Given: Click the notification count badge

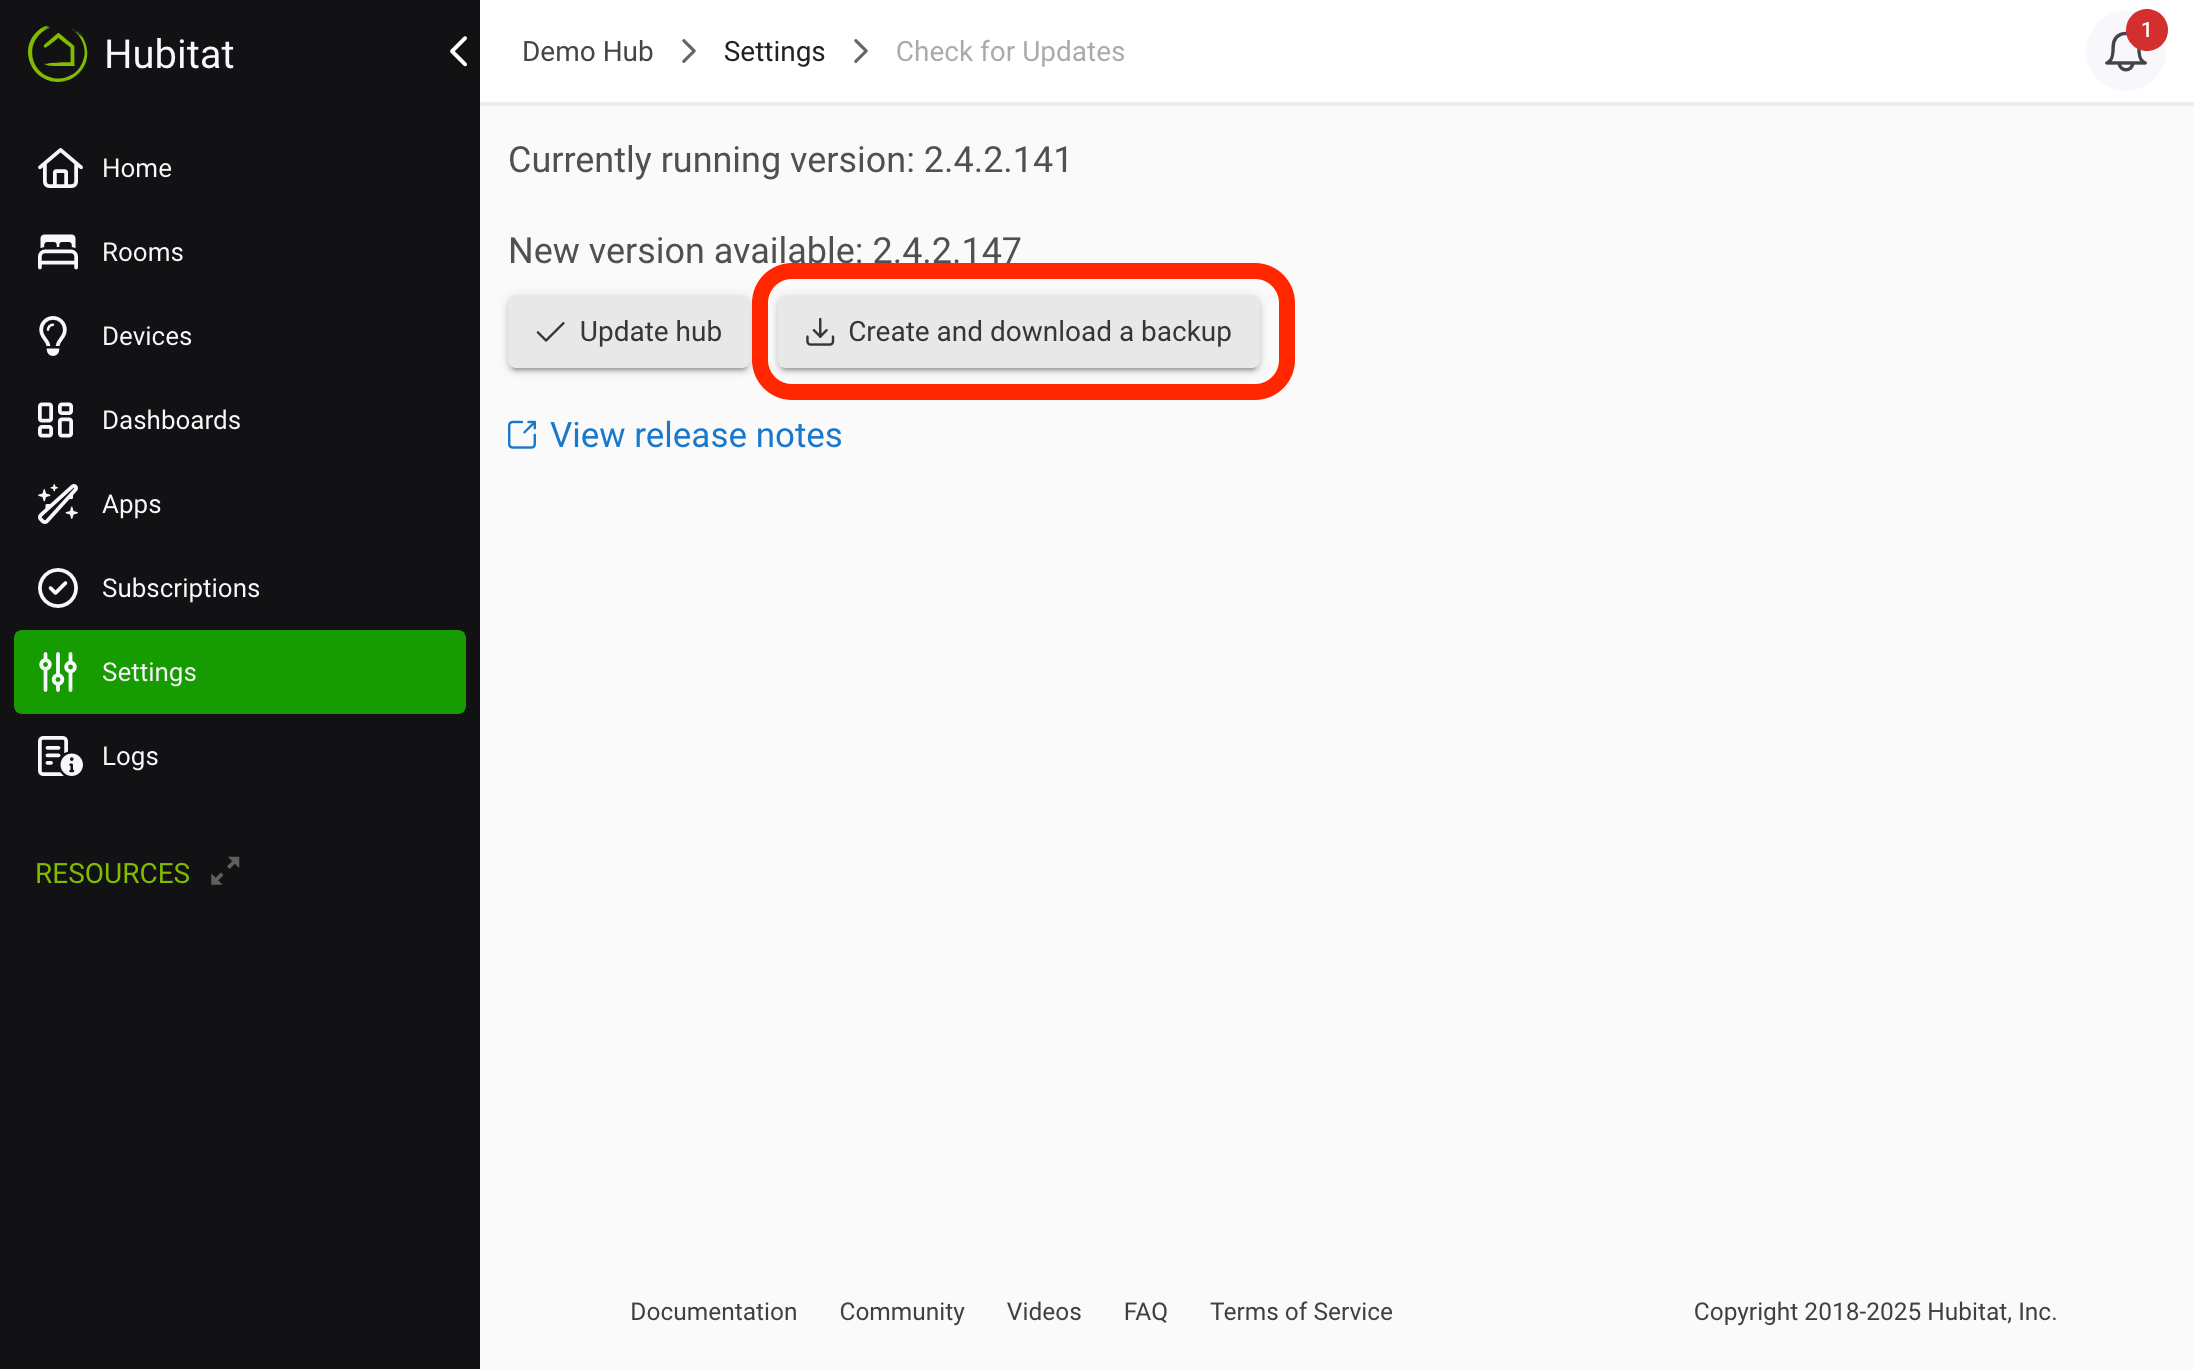Looking at the screenshot, I should click(2146, 30).
